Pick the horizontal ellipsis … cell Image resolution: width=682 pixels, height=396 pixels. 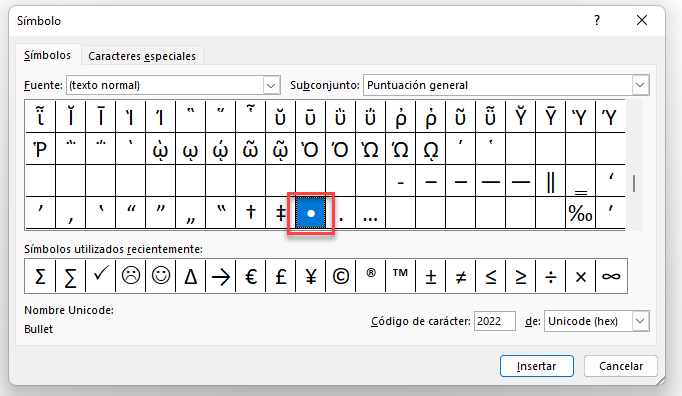[x=371, y=213]
